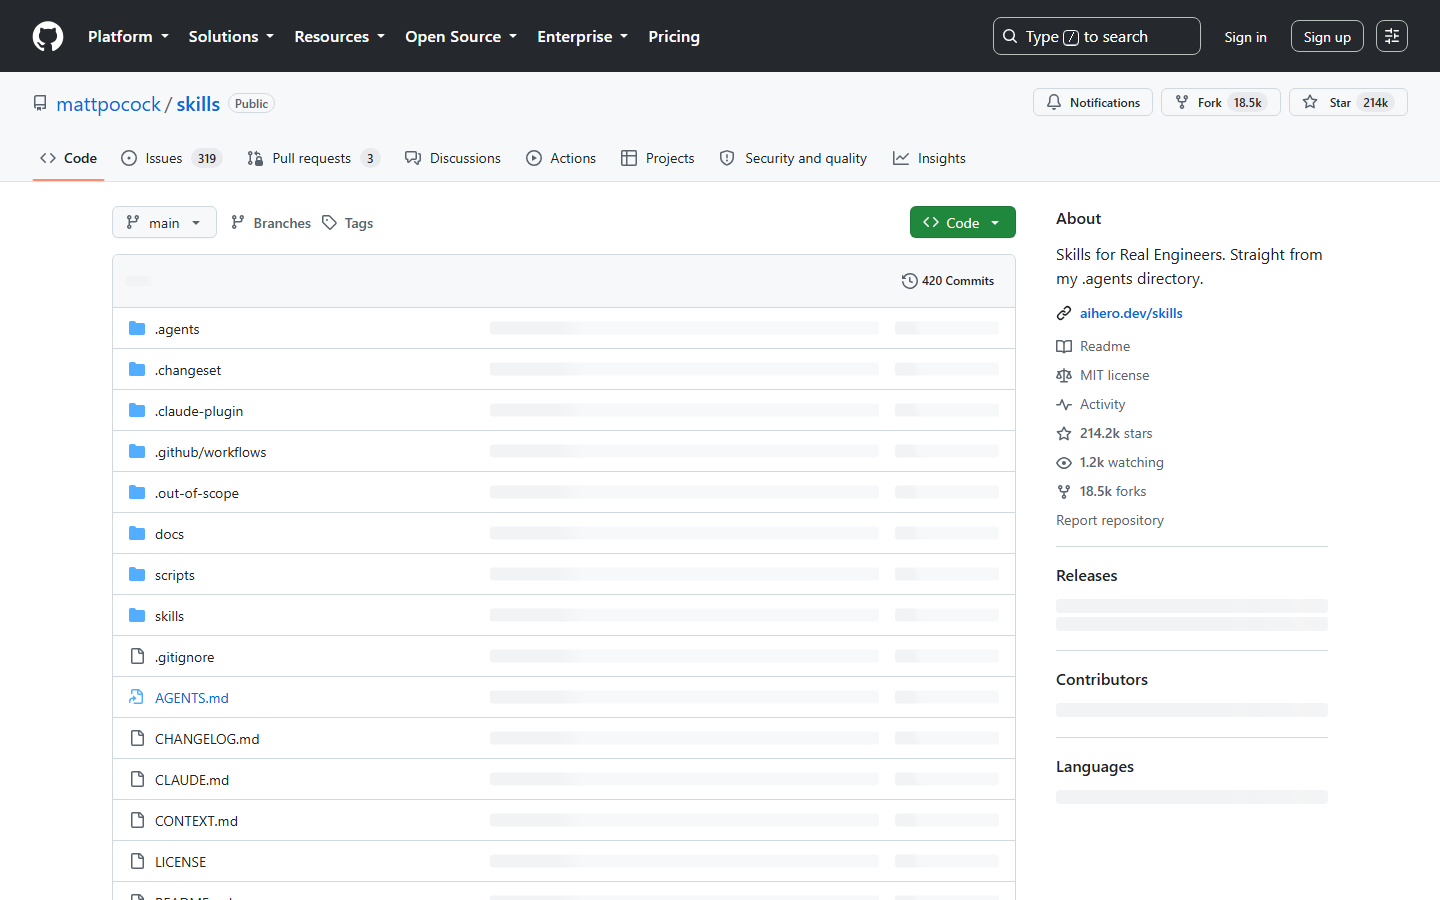The width and height of the screenshot is (1440, 900).
Task: Click the star icon next to 214.2k stars
Action: [1064, 433]
